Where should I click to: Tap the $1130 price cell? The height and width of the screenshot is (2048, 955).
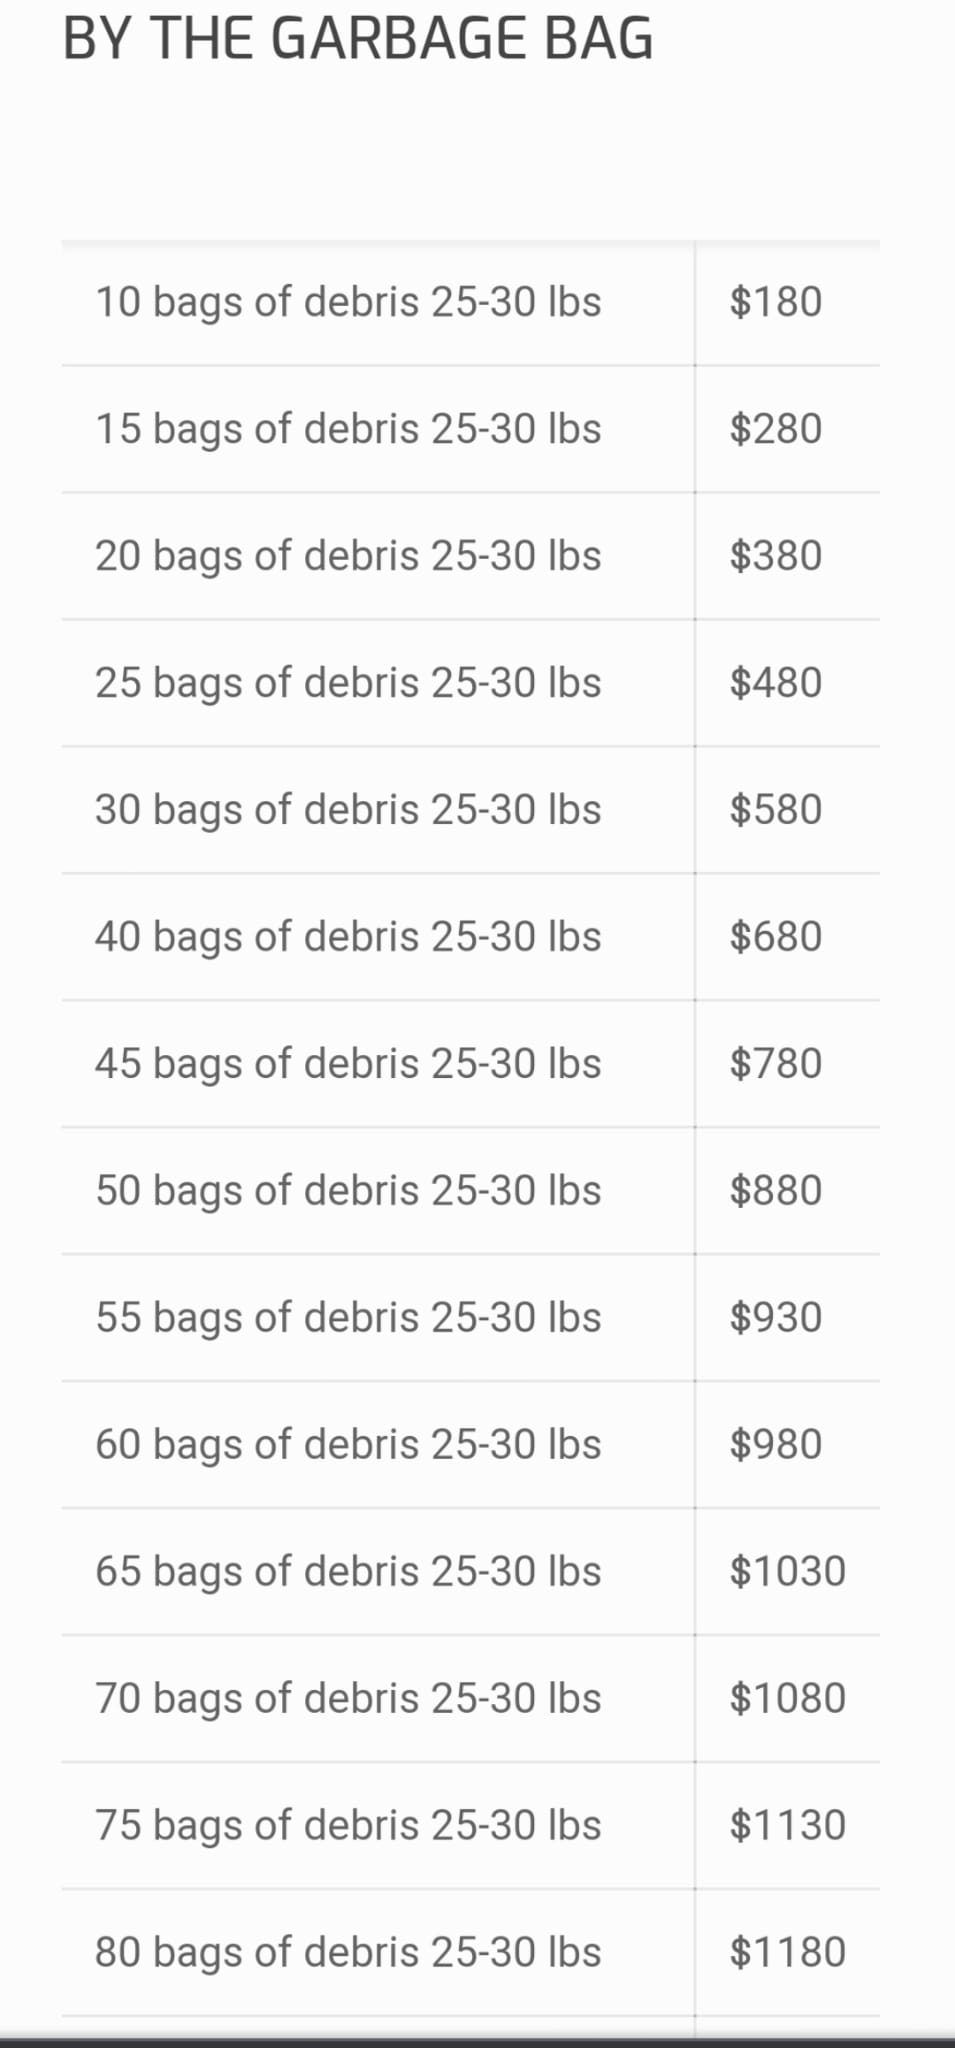(787, 1826)
